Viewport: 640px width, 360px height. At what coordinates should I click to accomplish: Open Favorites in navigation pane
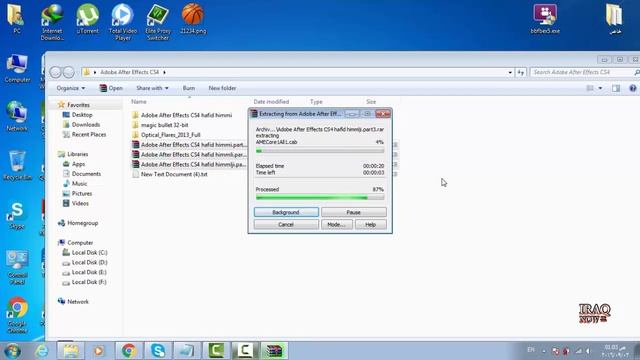pyautogui.click(x=74, y=105)
